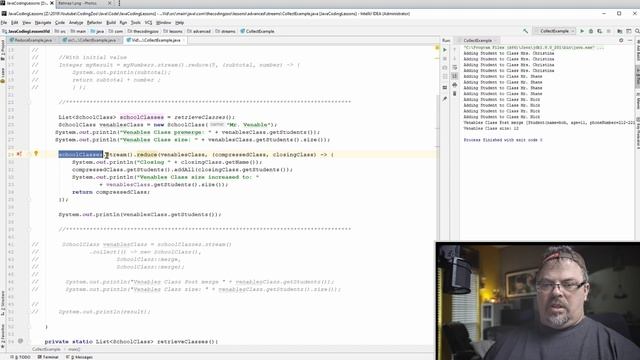Click the highlighted reduce method call
Viewport: 640px width, 360px height.
tap(147, 155)
